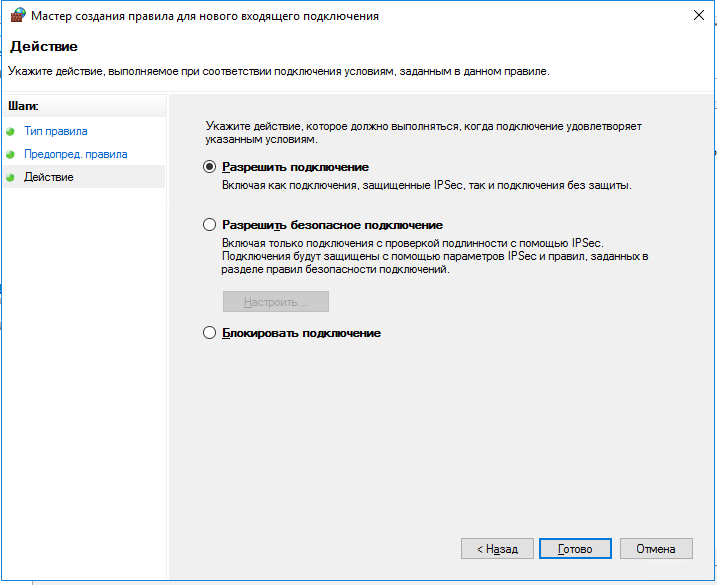Image resolution: width=717 pixels, height=585 pixels.
Task: Click the Шаги sidebar header
Action: 22,105
